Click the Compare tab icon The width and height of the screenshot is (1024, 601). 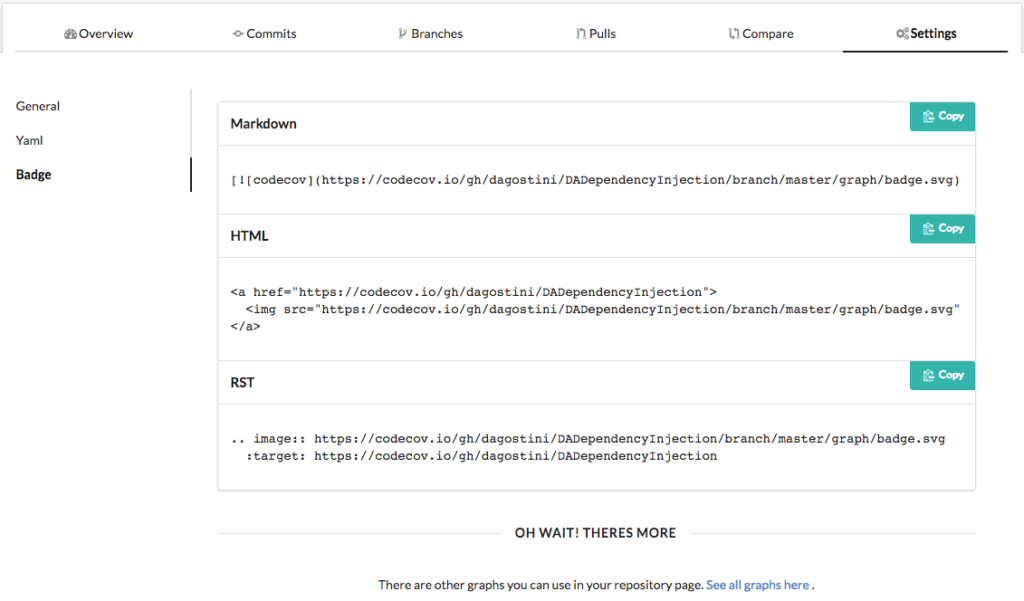pyautogui.click(x=734, y=34)
